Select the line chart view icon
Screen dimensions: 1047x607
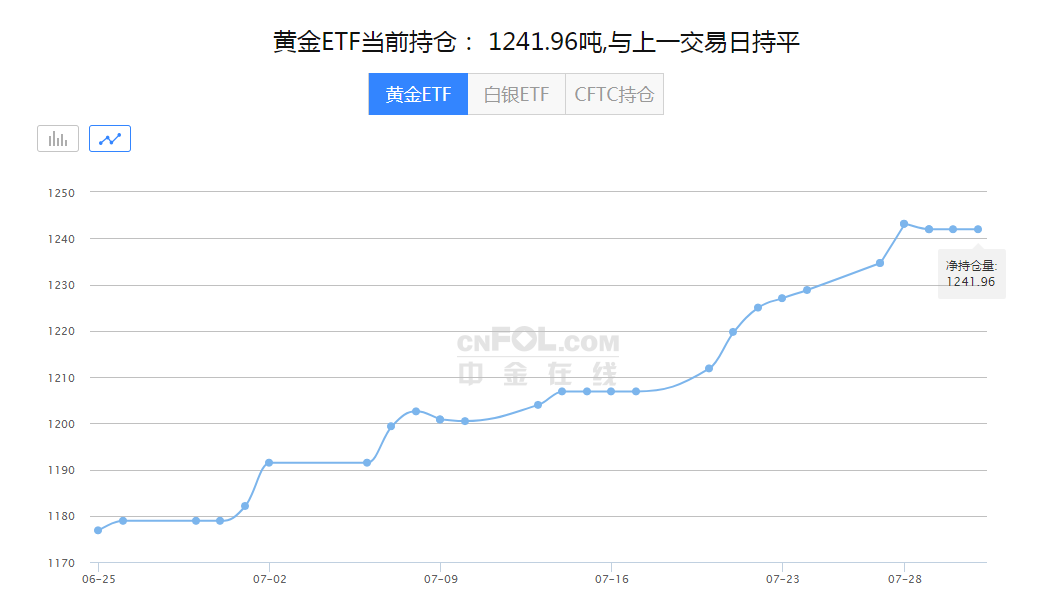pyautogui.click(x=110, y=139)
